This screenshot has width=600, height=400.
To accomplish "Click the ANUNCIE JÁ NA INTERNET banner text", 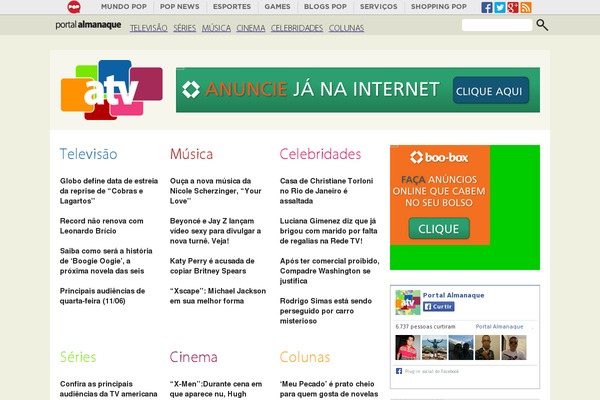I will 322,90.
